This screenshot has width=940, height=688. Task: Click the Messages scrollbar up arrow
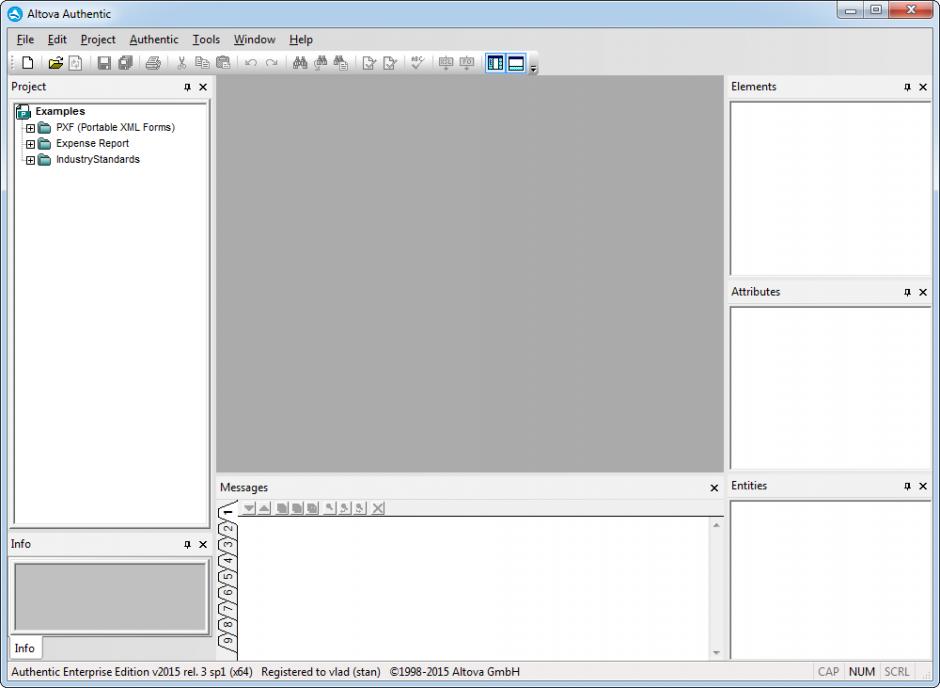[x=716, y=525]
